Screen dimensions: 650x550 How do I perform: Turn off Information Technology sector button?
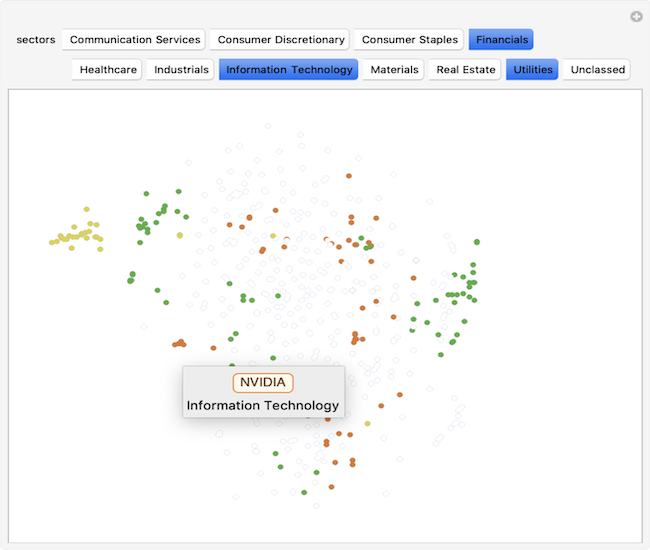click(x=288, y=70)
